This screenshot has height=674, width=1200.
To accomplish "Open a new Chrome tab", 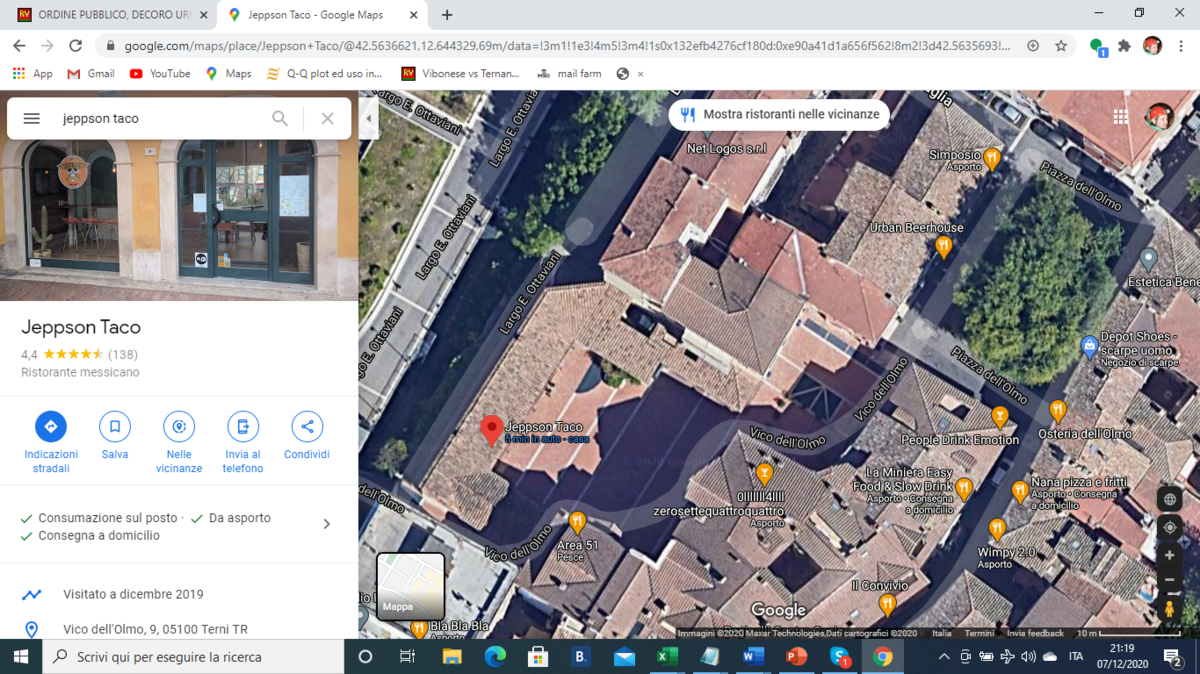I will (x=447, y=15).
